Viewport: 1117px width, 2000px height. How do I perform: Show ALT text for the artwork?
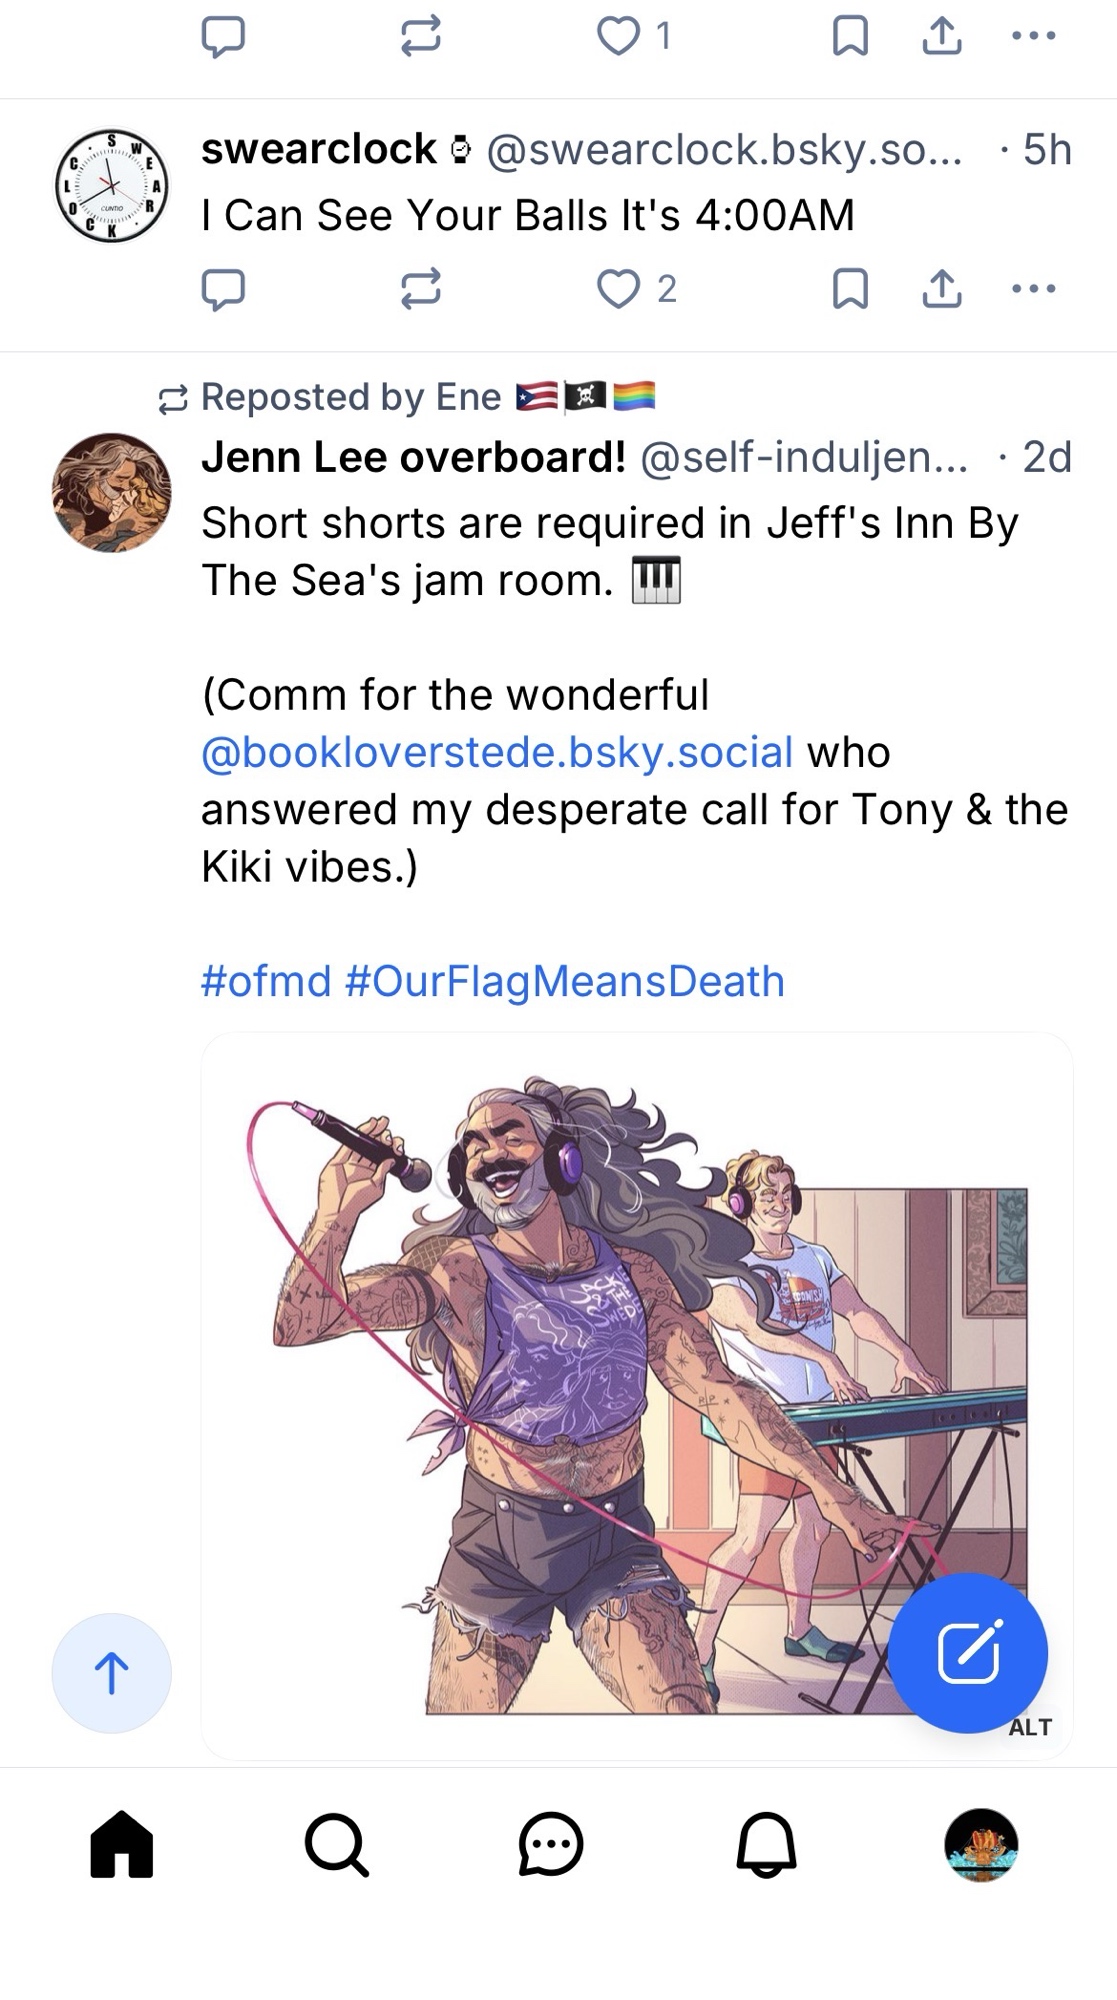(1030, 1727)
